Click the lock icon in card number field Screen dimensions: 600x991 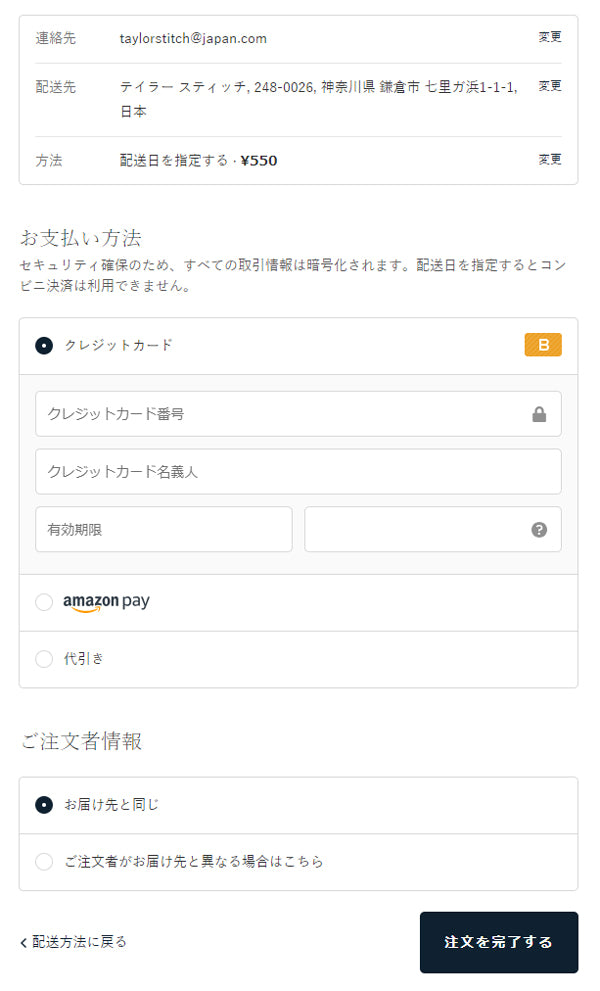[539, 414]
